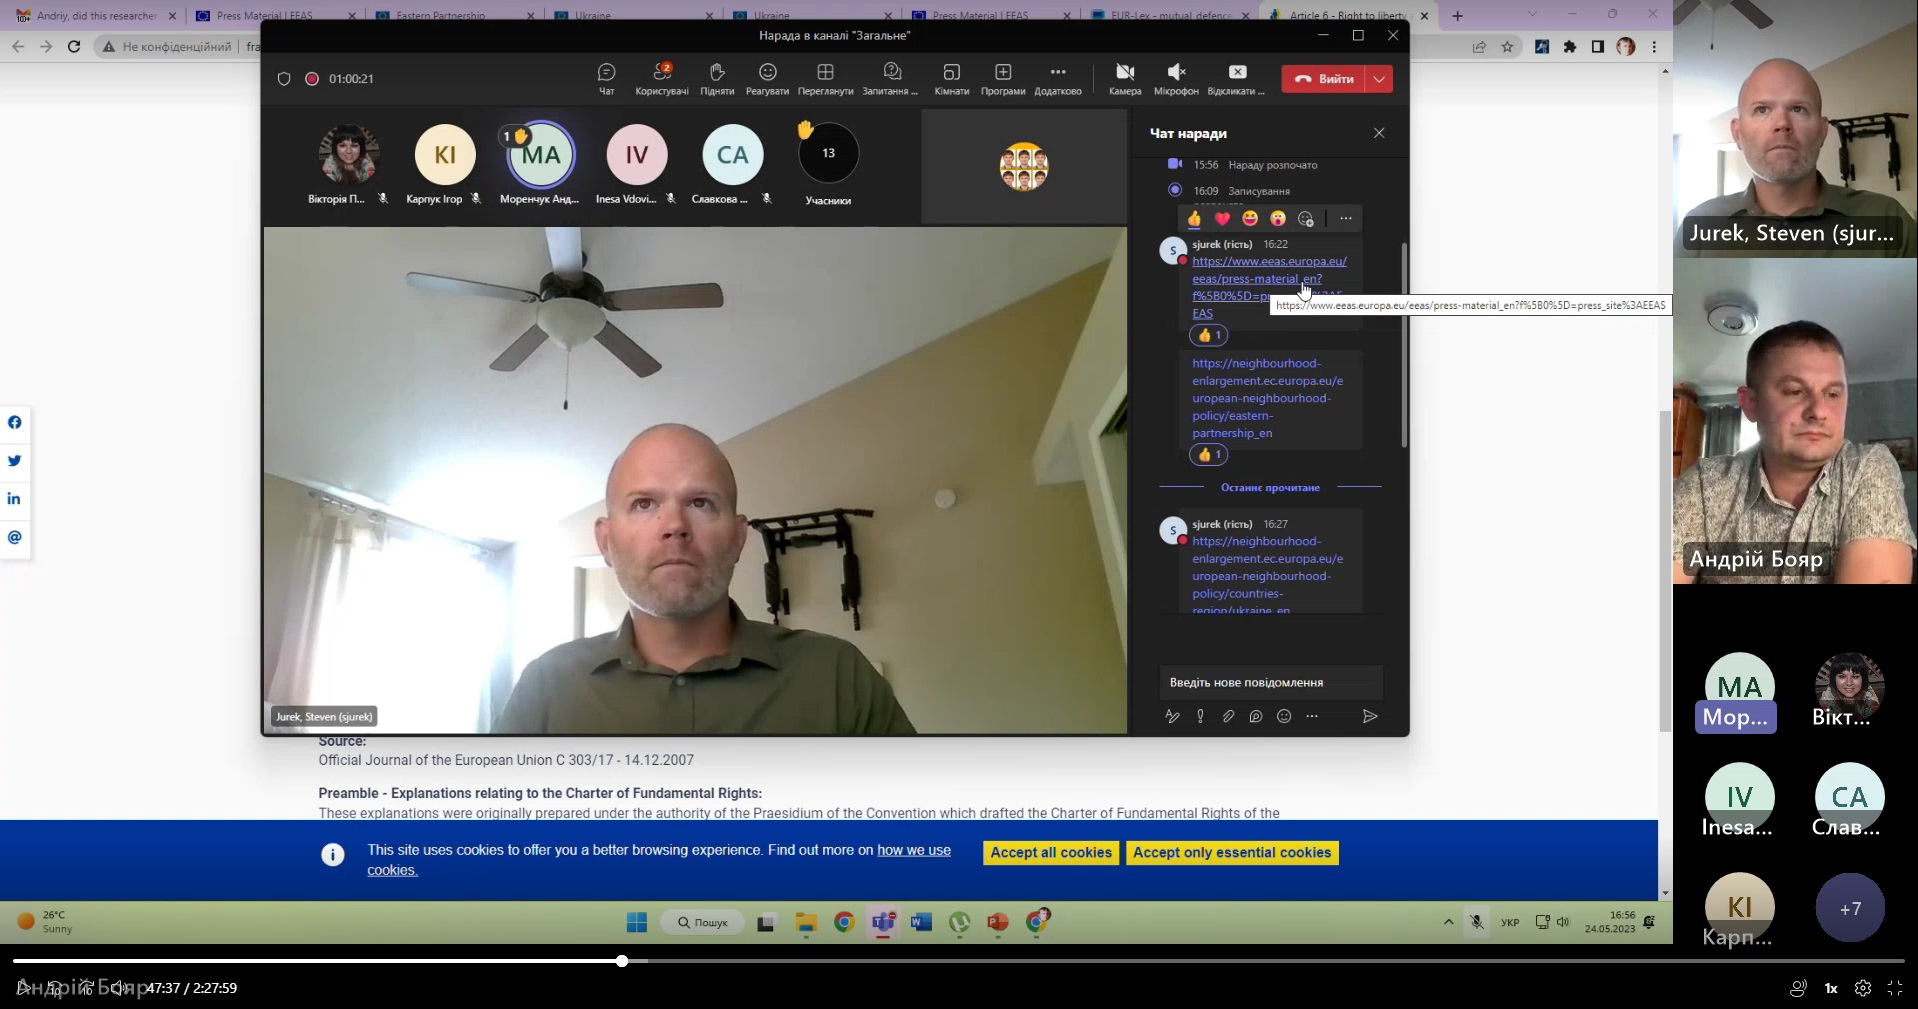Open Кімнати breakout rooms icon
This screenshot has width=1918, height=1009.
click(951, 73)
